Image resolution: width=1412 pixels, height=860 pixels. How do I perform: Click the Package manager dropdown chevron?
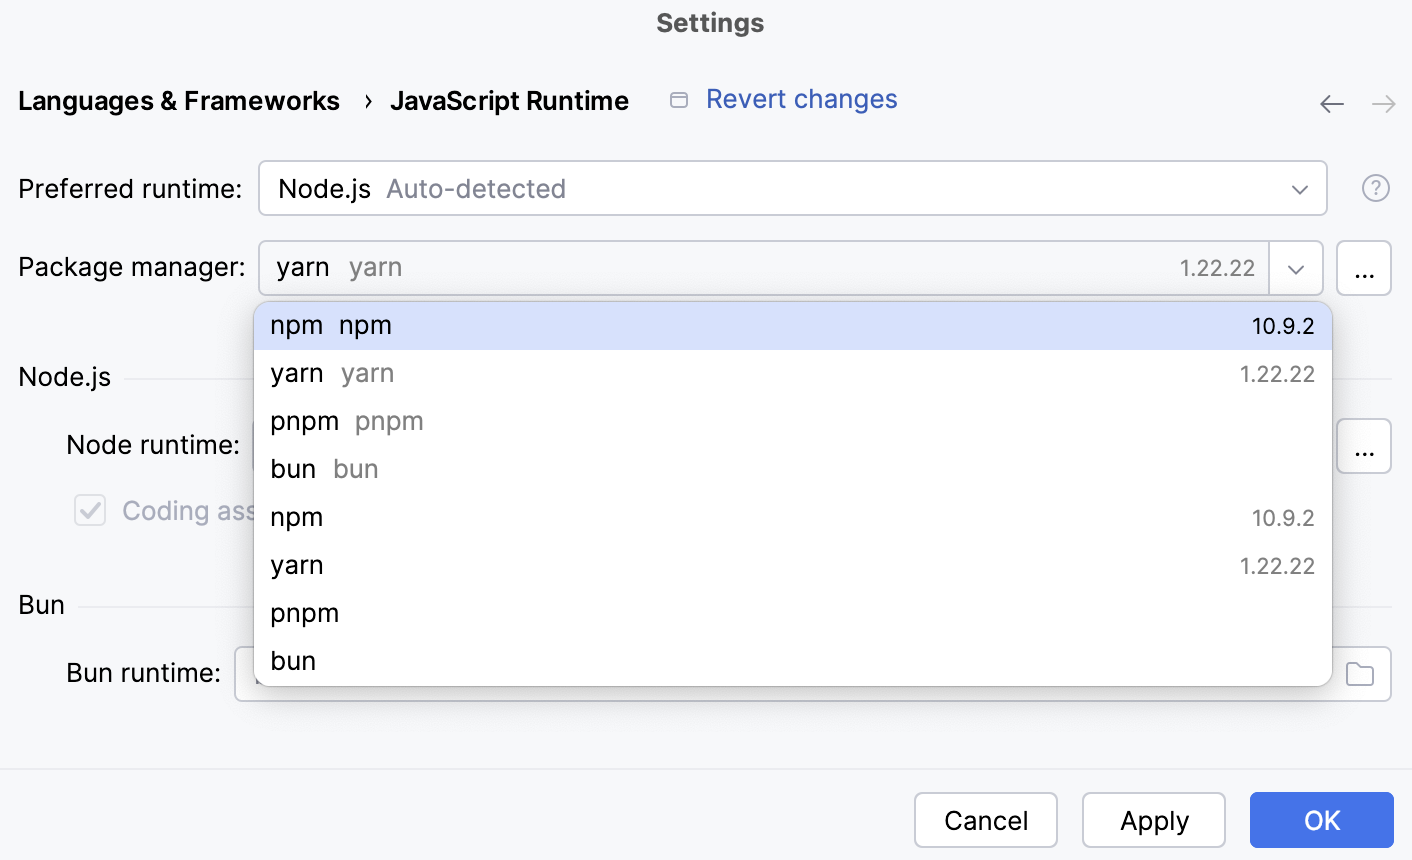click(1296, 268)
